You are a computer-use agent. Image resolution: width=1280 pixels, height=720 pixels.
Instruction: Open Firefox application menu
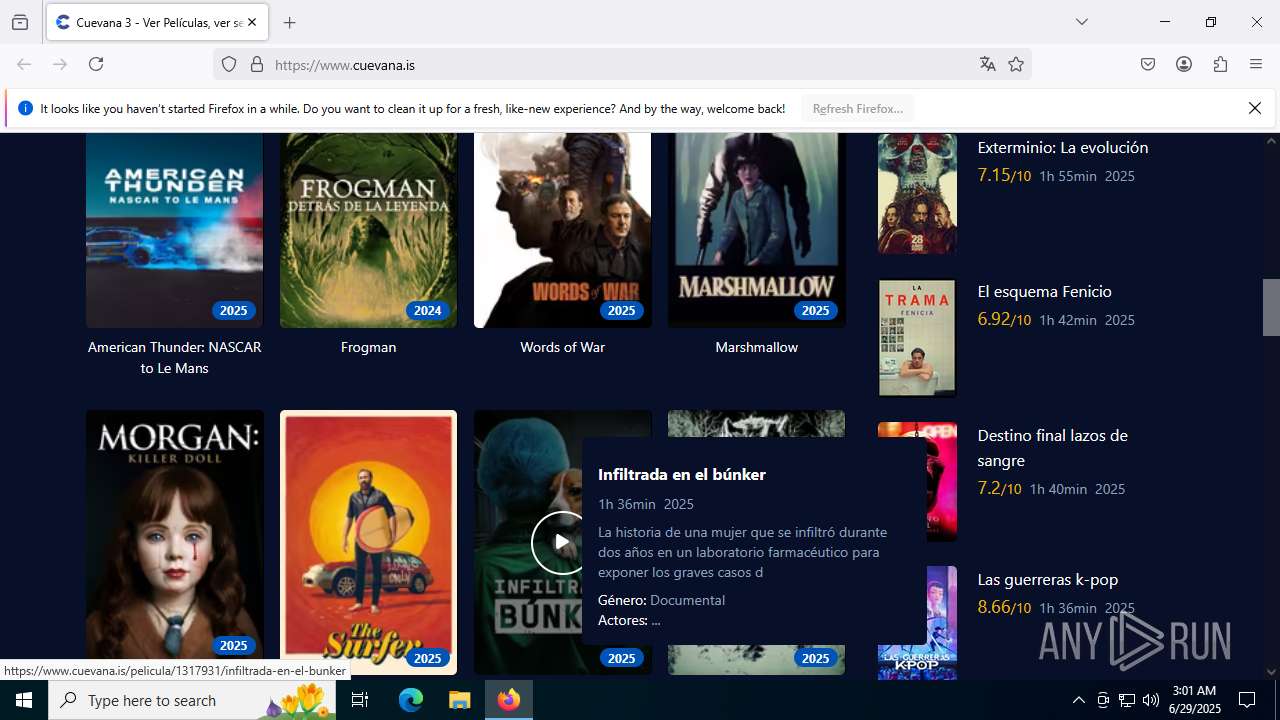(x=1256, y=64)
